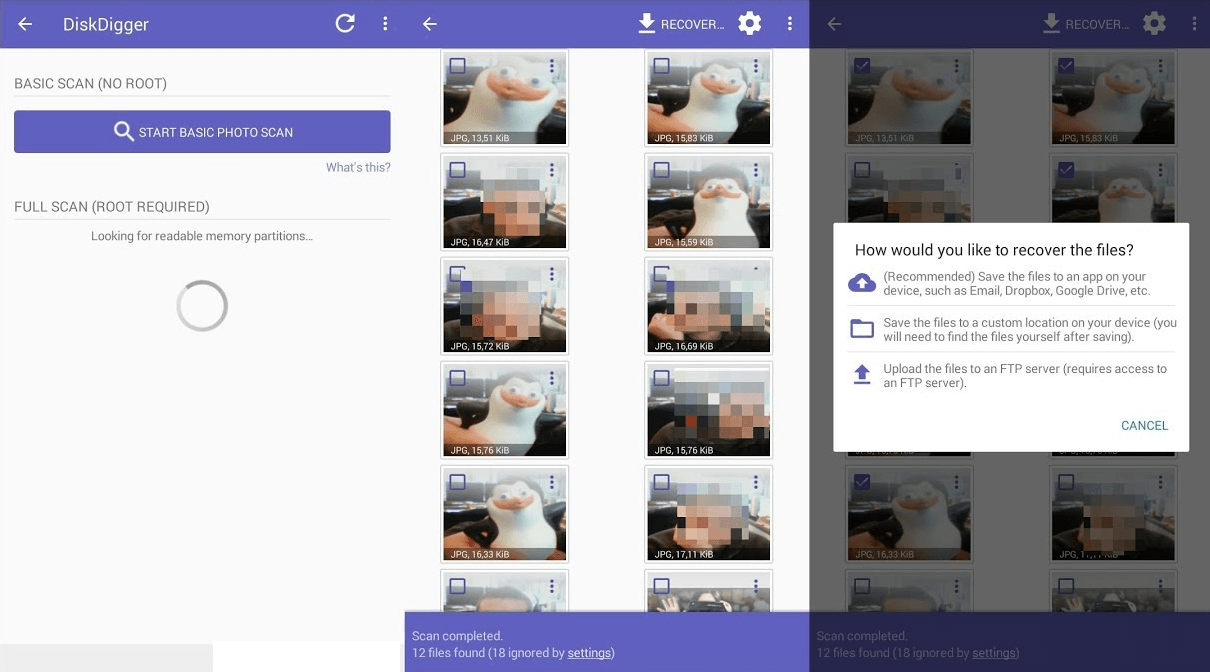Check the box on the 16,47 KiB photo

(x=457, y=170)
